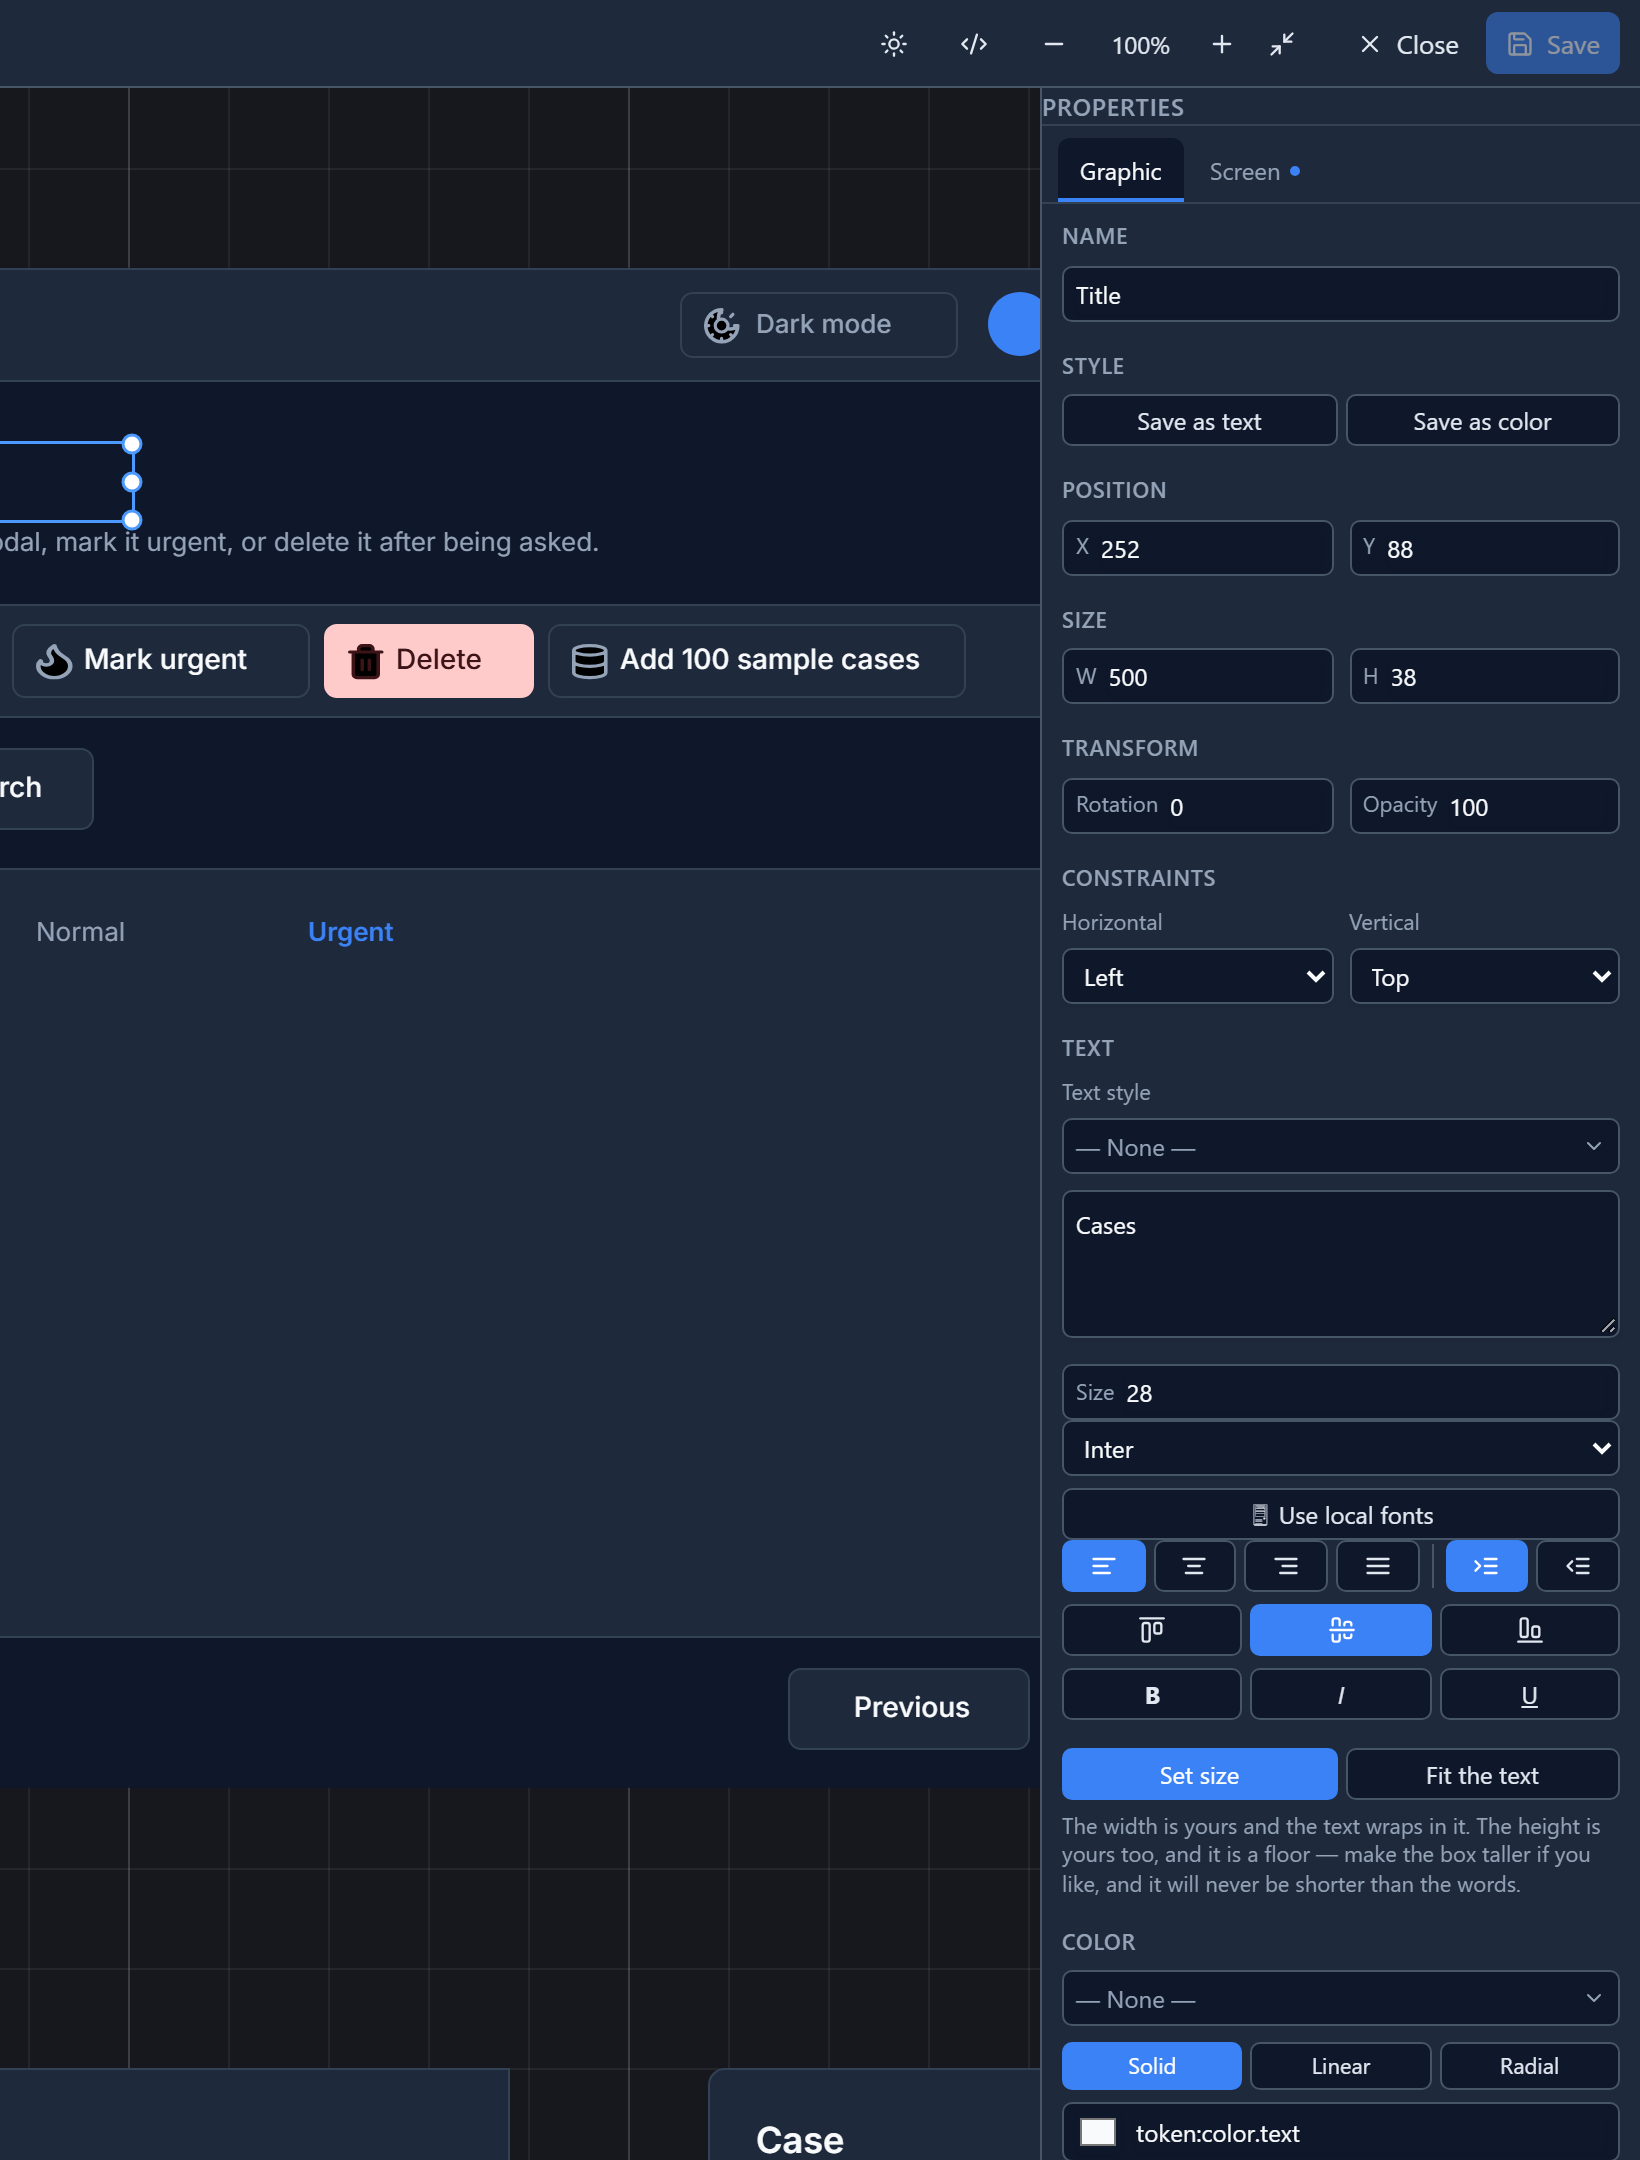Select the Normal tab on canvas
This screenshot has width=1640, height=2160.
coord(80,931)
